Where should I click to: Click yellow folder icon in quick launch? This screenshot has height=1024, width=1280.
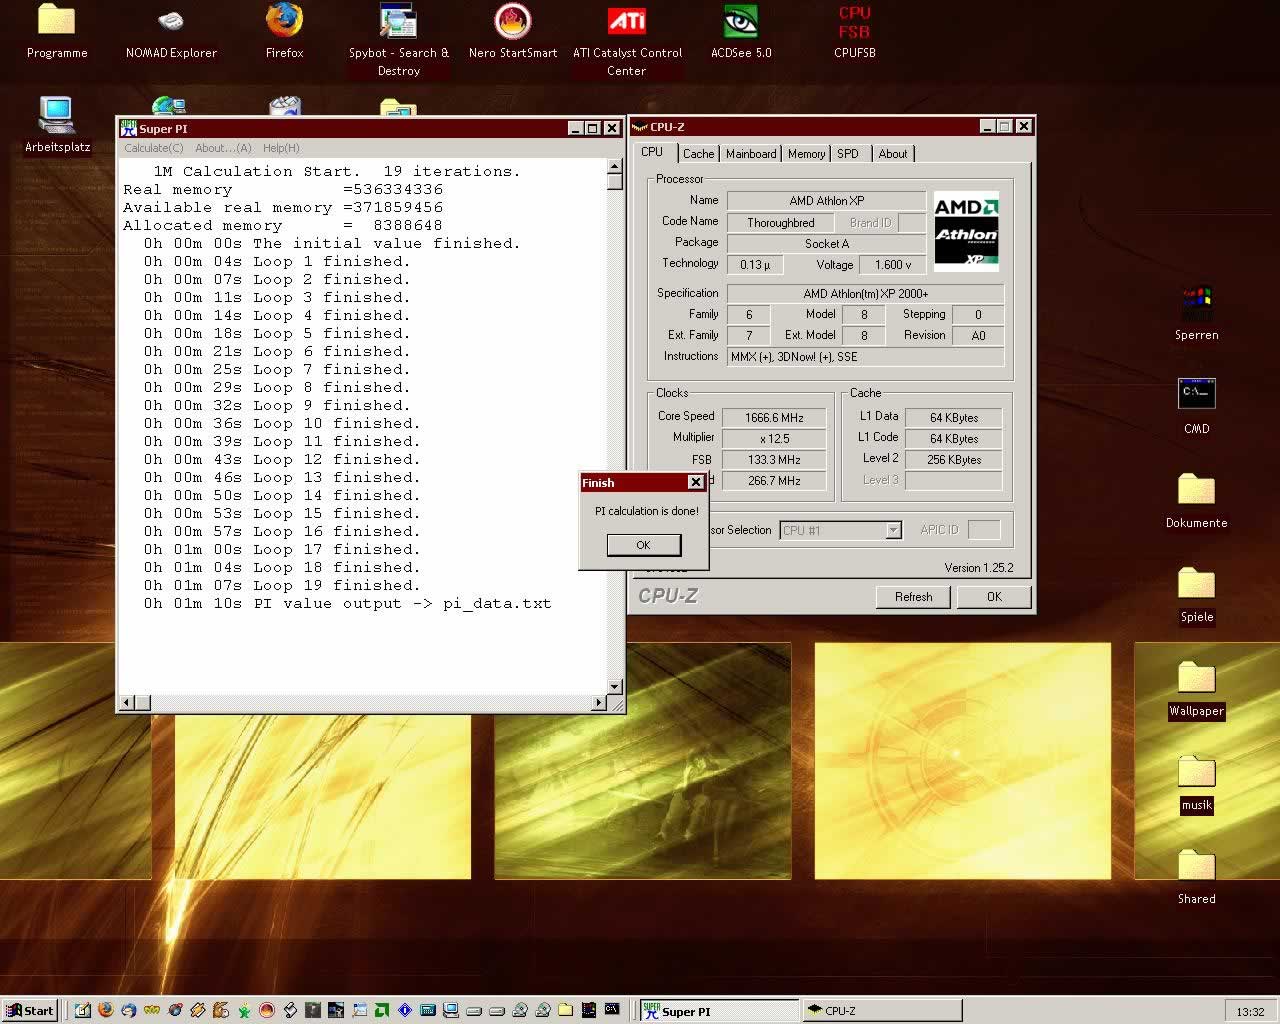coord(565,1010)
